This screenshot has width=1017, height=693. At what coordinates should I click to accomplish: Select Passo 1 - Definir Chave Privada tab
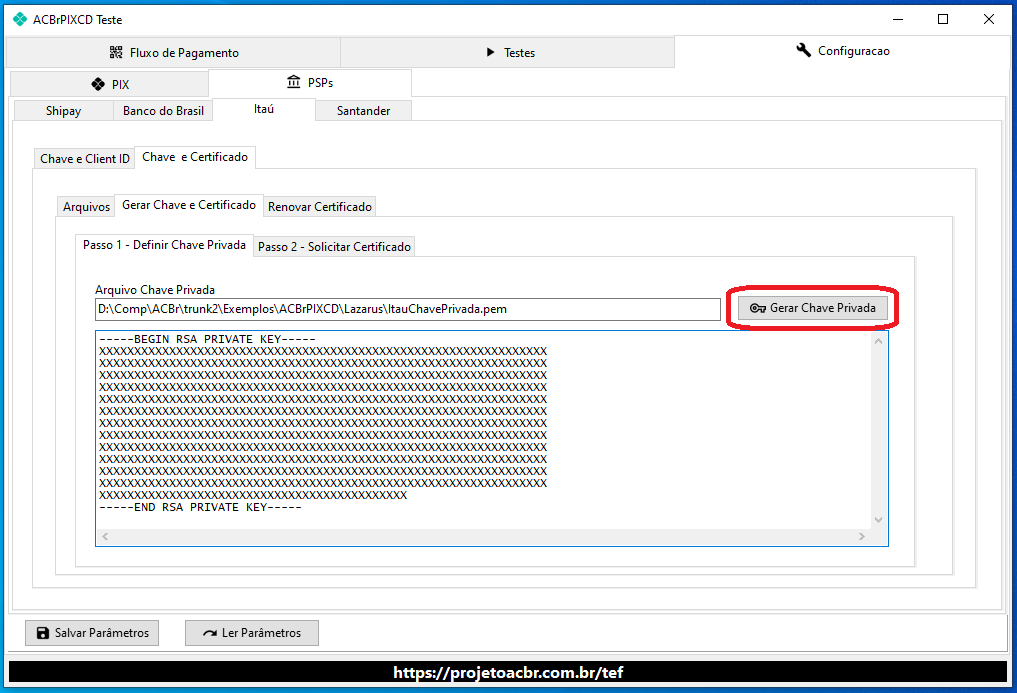[164, 245]
